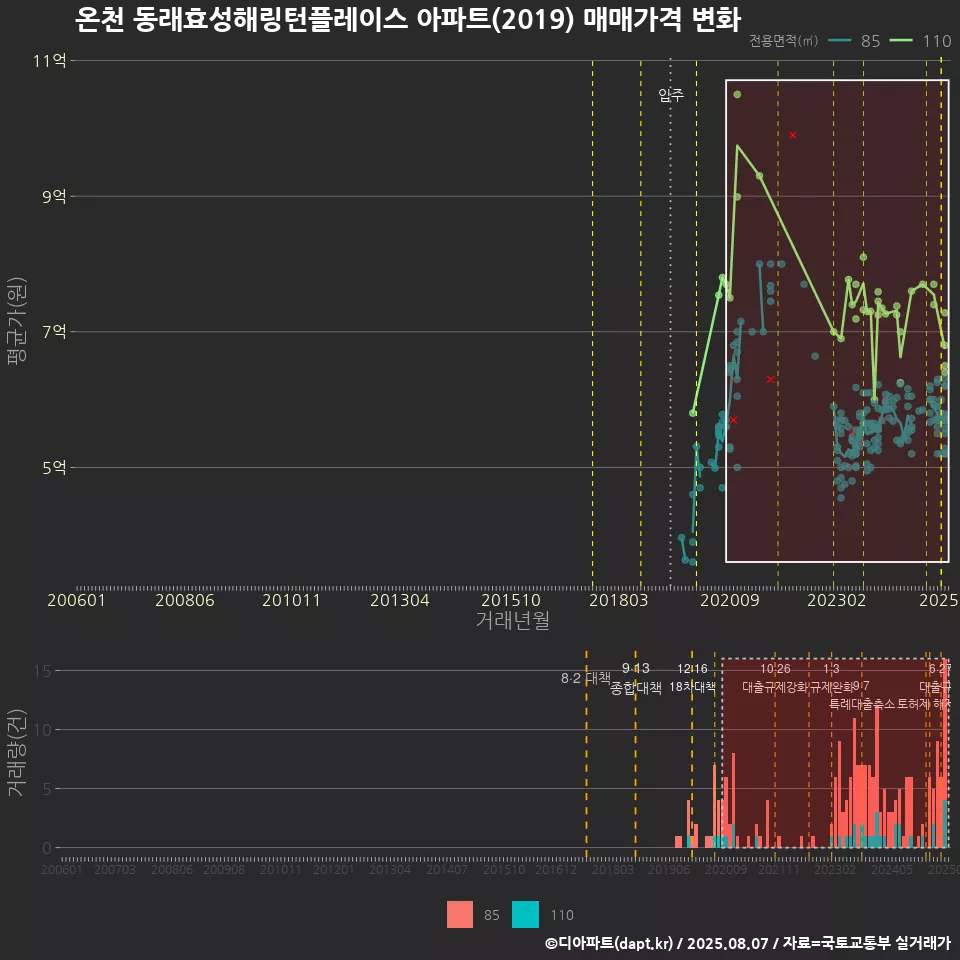960x960 pixels.
Task: Click the 201510 label on the price chart axis
Action: click(511, 600)
